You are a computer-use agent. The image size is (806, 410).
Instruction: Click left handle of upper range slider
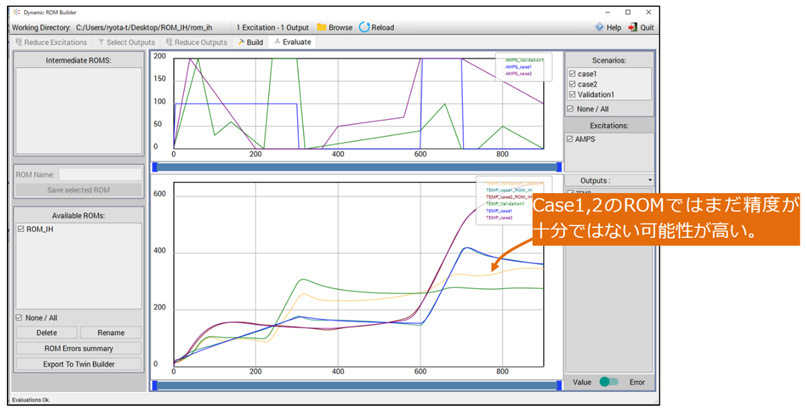(155, 167)
